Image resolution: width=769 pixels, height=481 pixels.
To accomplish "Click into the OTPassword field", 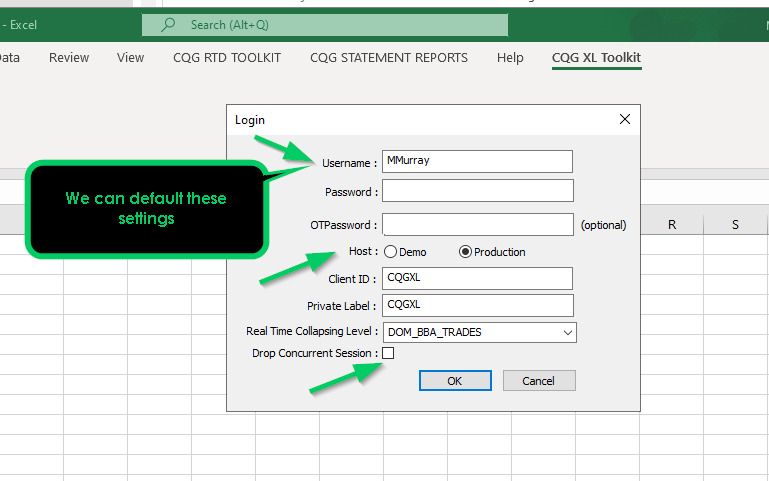I will tap(478, 225).
